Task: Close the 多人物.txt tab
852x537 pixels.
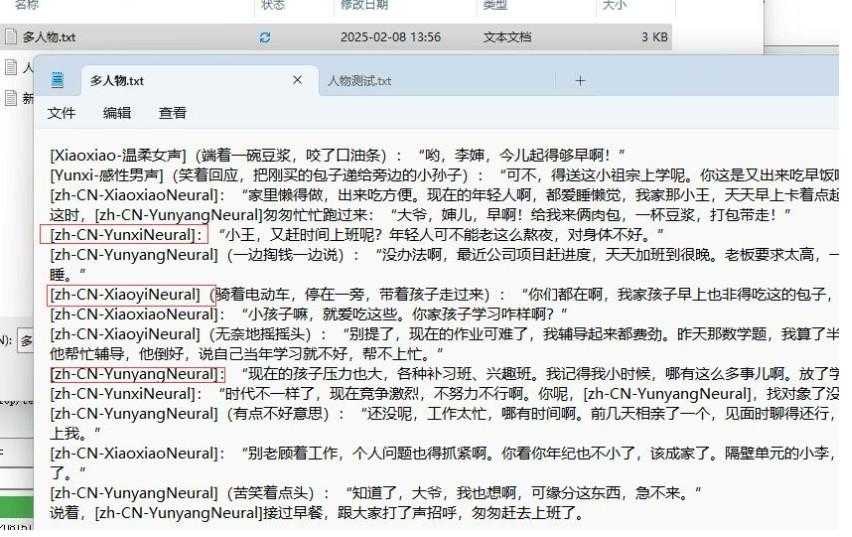Action: pyautogui.click(x=297, y=80)
